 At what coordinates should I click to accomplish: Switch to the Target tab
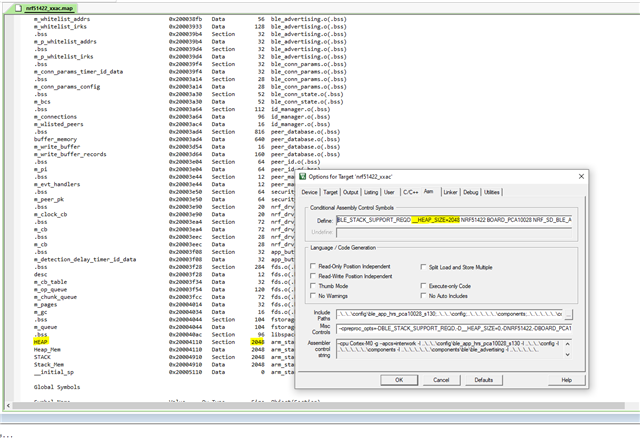point(330,192)
